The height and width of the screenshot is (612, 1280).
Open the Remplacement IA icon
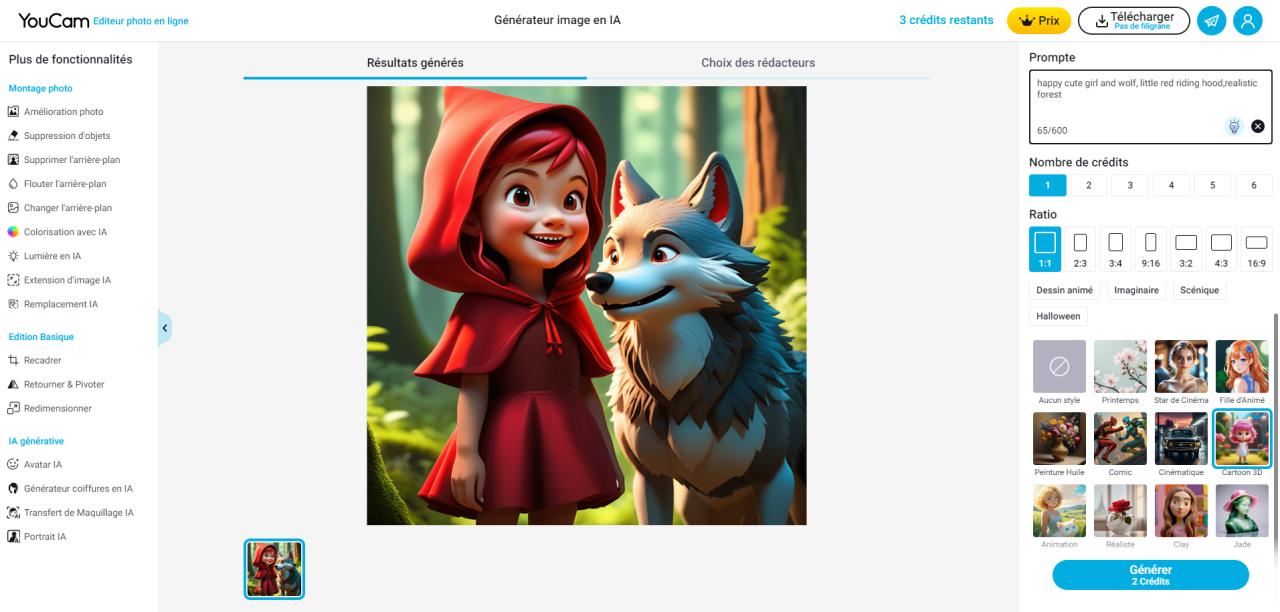click(x=14, y=304)
